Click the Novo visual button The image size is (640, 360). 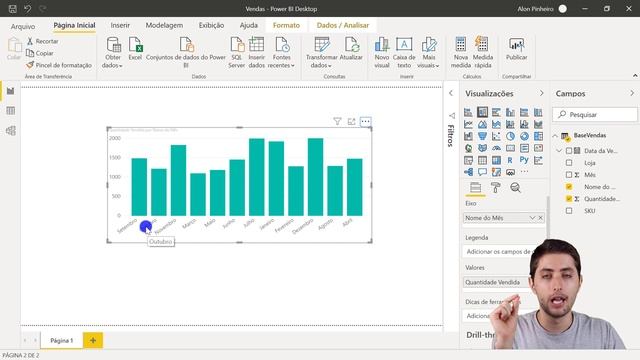pyautogui.click(x=382, y=53)
